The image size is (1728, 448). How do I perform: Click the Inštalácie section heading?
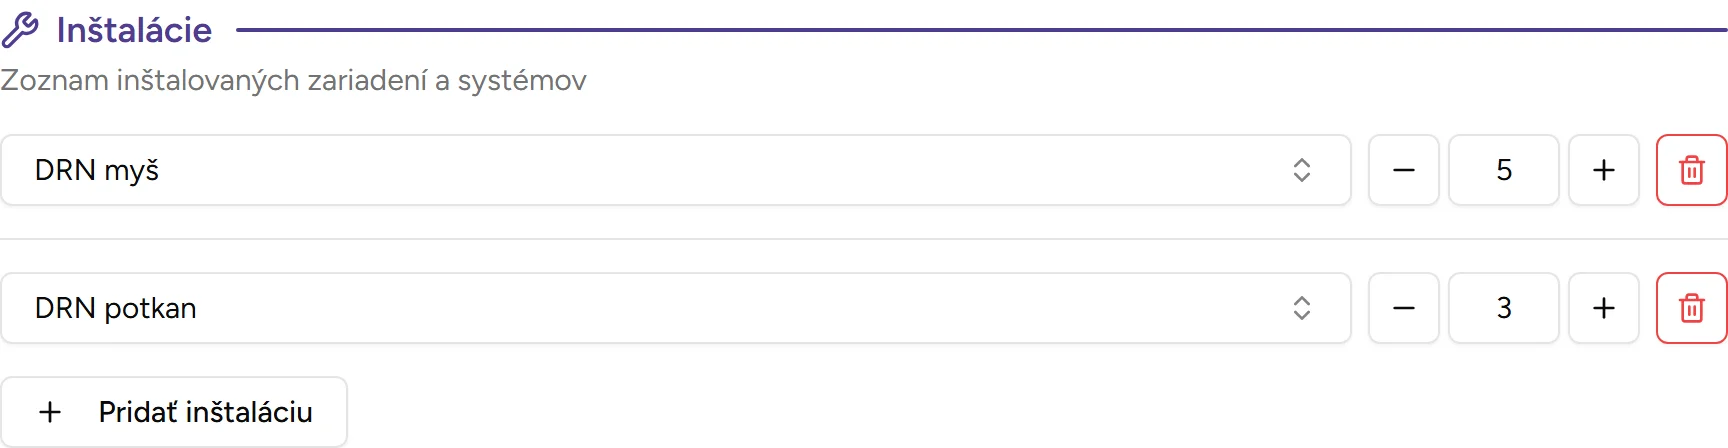pyautogui.click(x=134, y=30)
